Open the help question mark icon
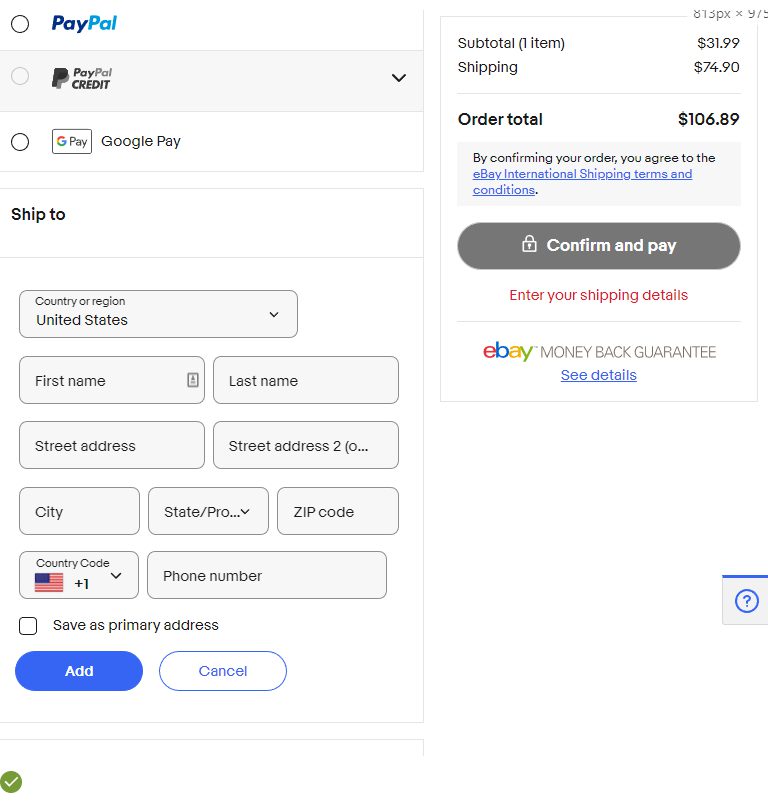This screenshot has height=803, width=768. [x=746, y=601]
